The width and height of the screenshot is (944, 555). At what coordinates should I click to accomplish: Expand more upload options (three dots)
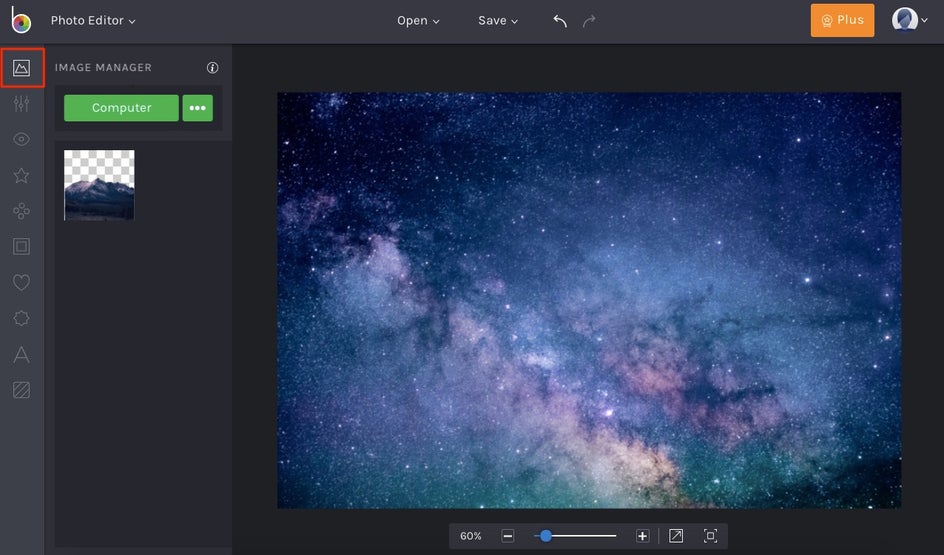click(x=198, y=108)
